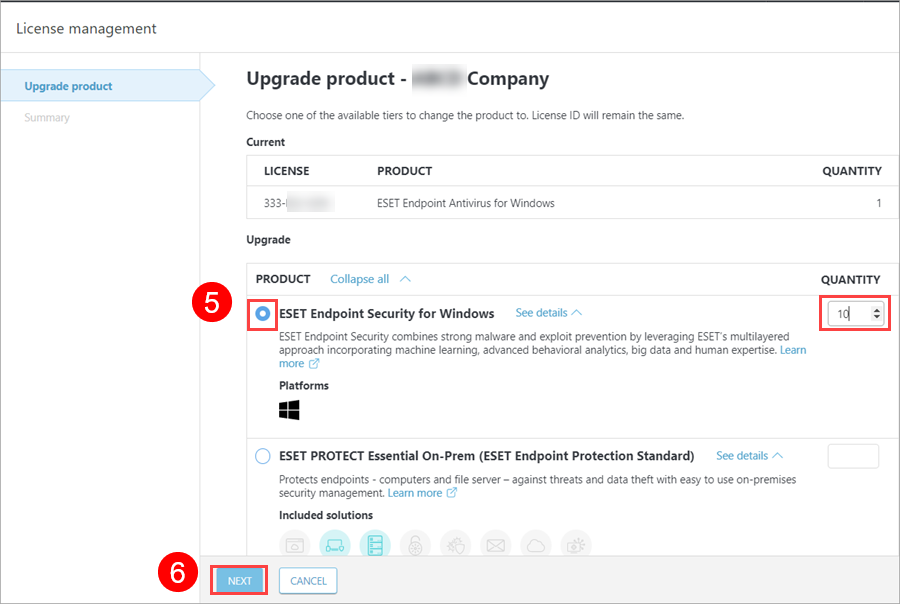Click the Windows platform logo icon
This screenshot has width=900, height=604.
coord(289,410)
